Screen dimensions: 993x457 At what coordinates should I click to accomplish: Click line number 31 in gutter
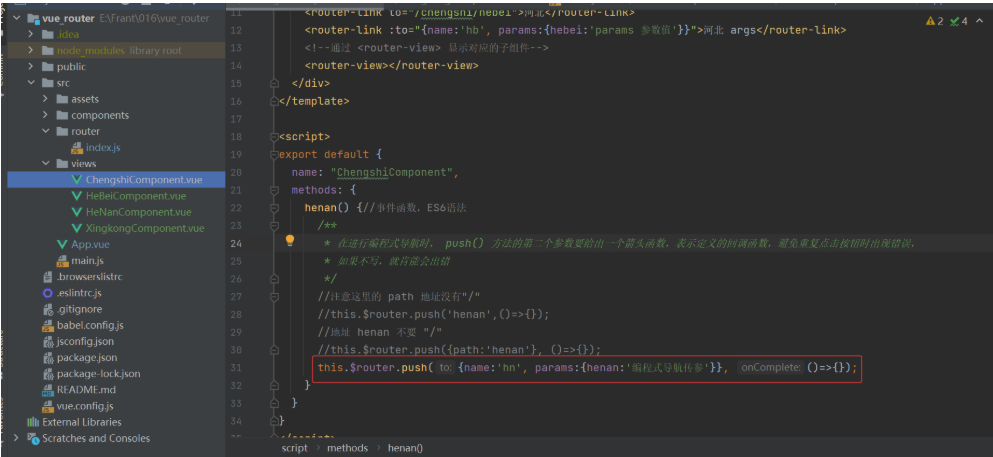(x=236, y=367)
